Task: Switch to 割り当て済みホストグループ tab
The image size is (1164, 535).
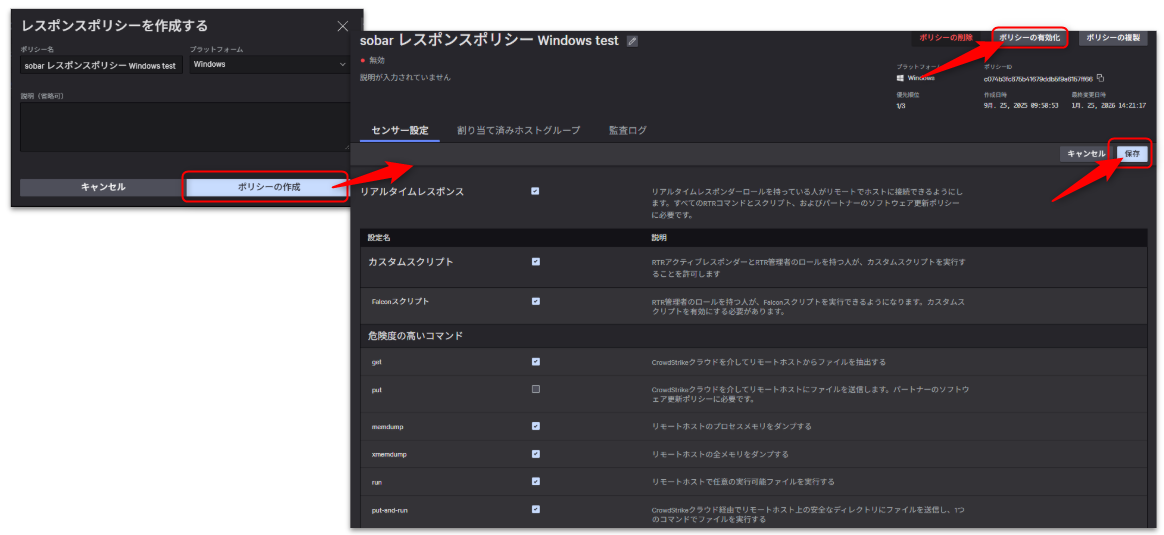Action: (x=518, y=131)
